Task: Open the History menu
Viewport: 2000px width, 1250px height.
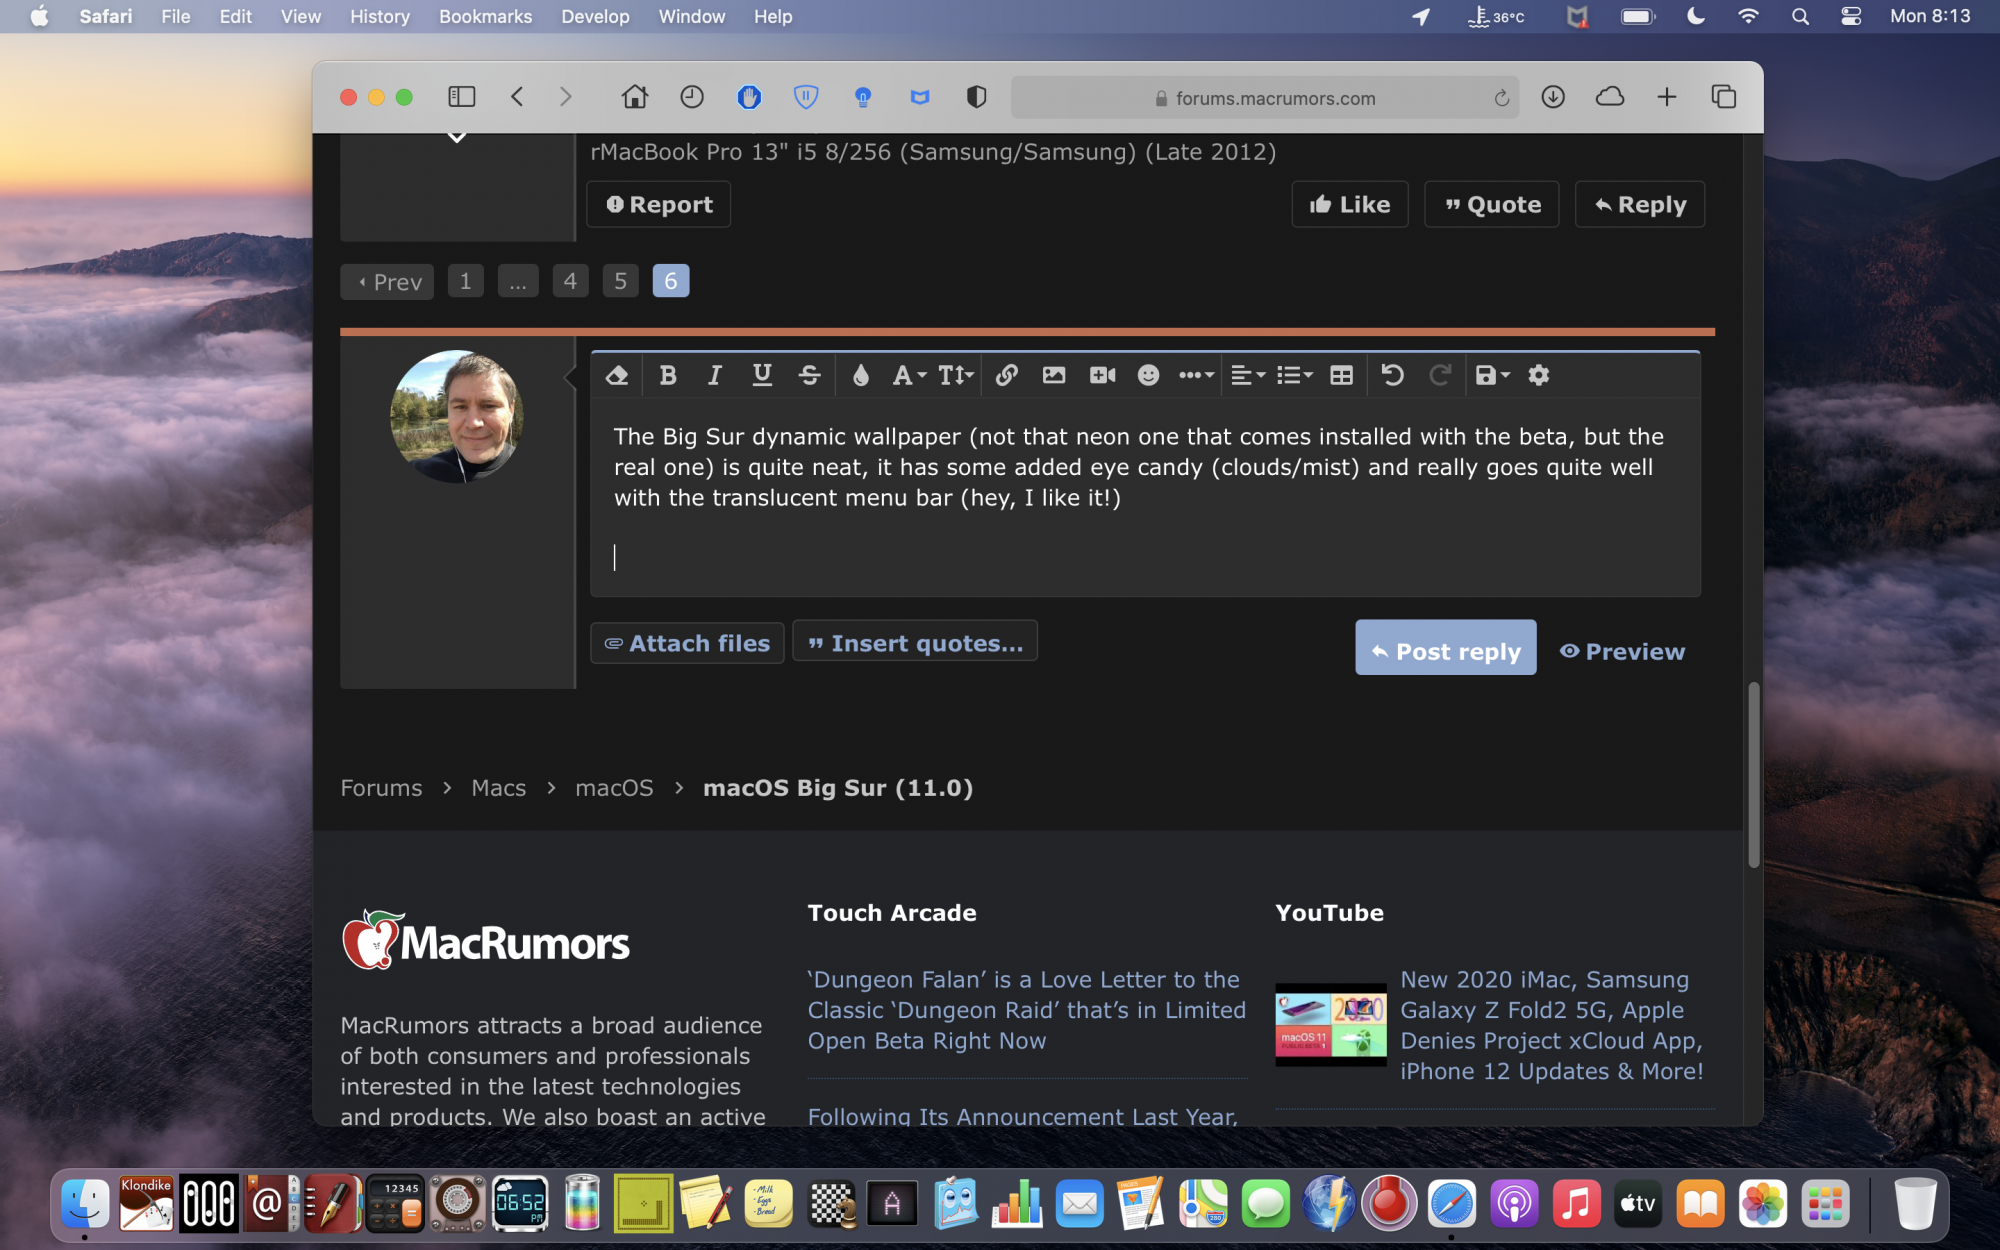Action: (380, 16)
